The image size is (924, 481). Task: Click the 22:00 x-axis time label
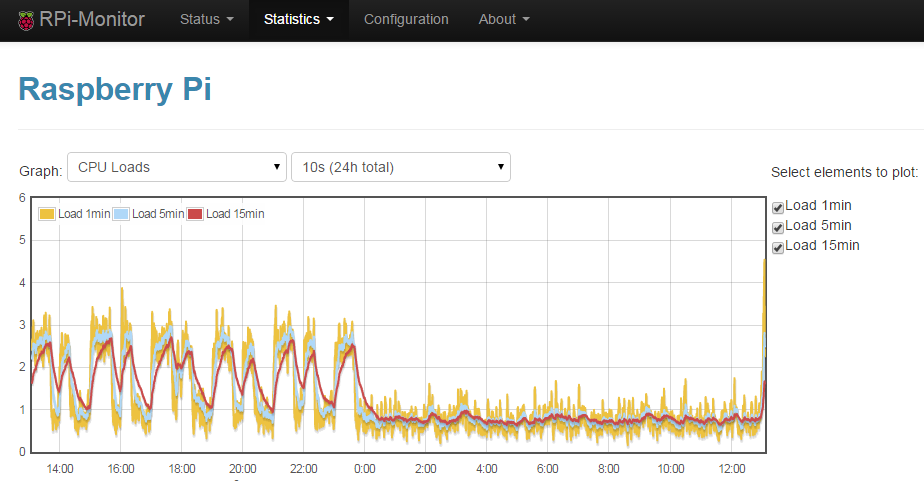pos(303,469)
